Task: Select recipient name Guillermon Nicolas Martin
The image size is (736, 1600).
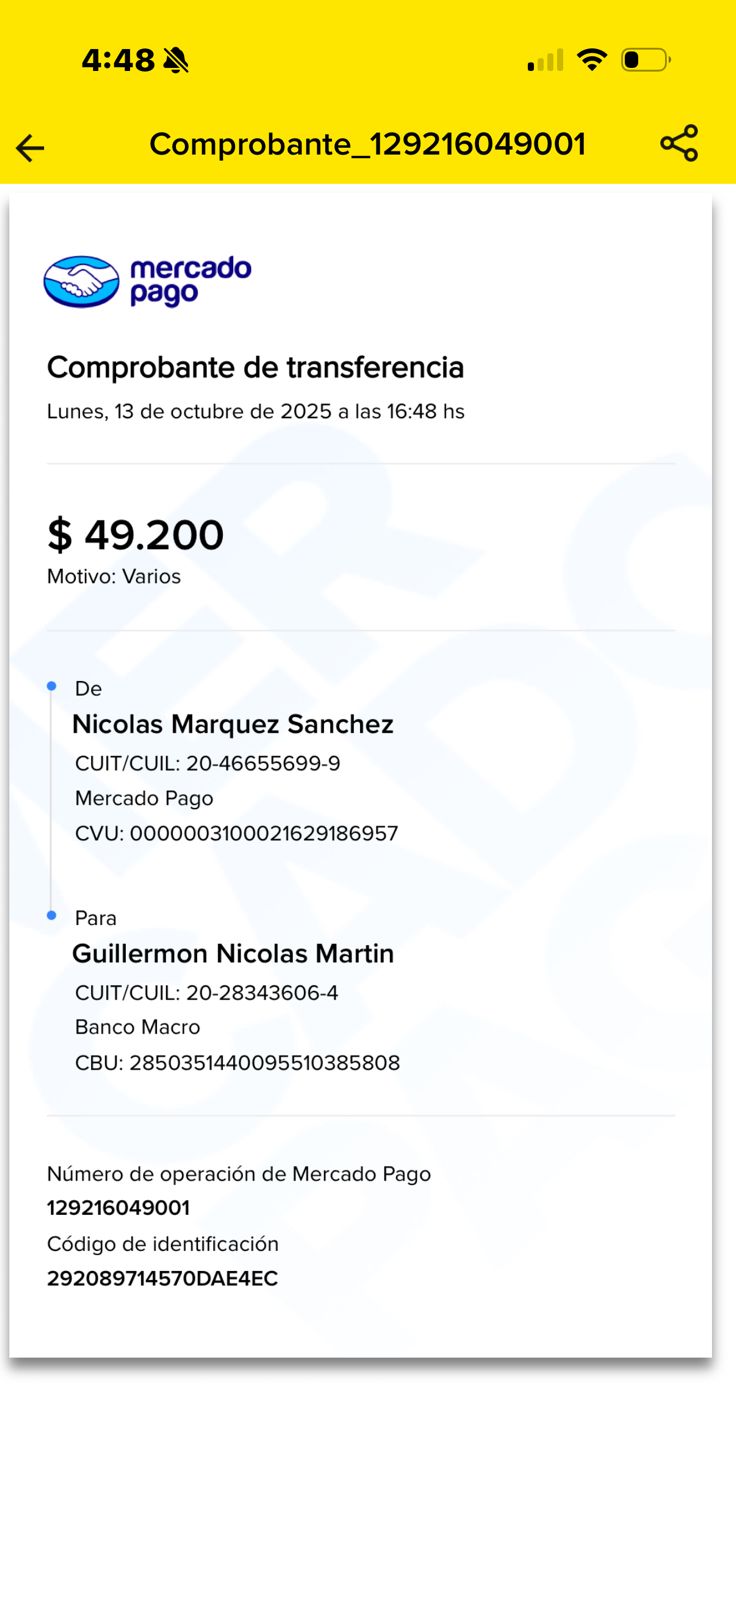Action: coord(232,953)
